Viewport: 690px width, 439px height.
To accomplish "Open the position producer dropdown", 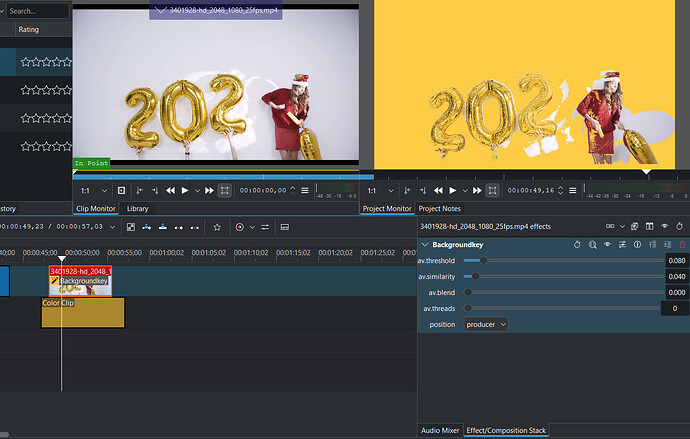I will (x=486, y=324).
